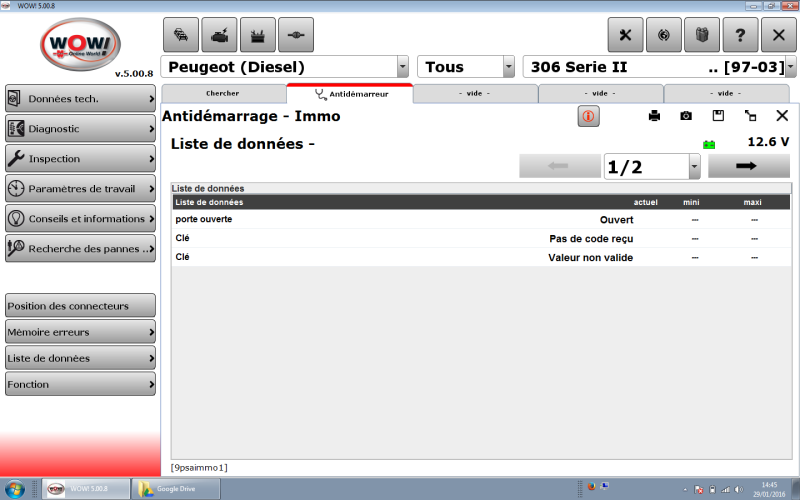Open Fonction submenu

coord(80,384)
